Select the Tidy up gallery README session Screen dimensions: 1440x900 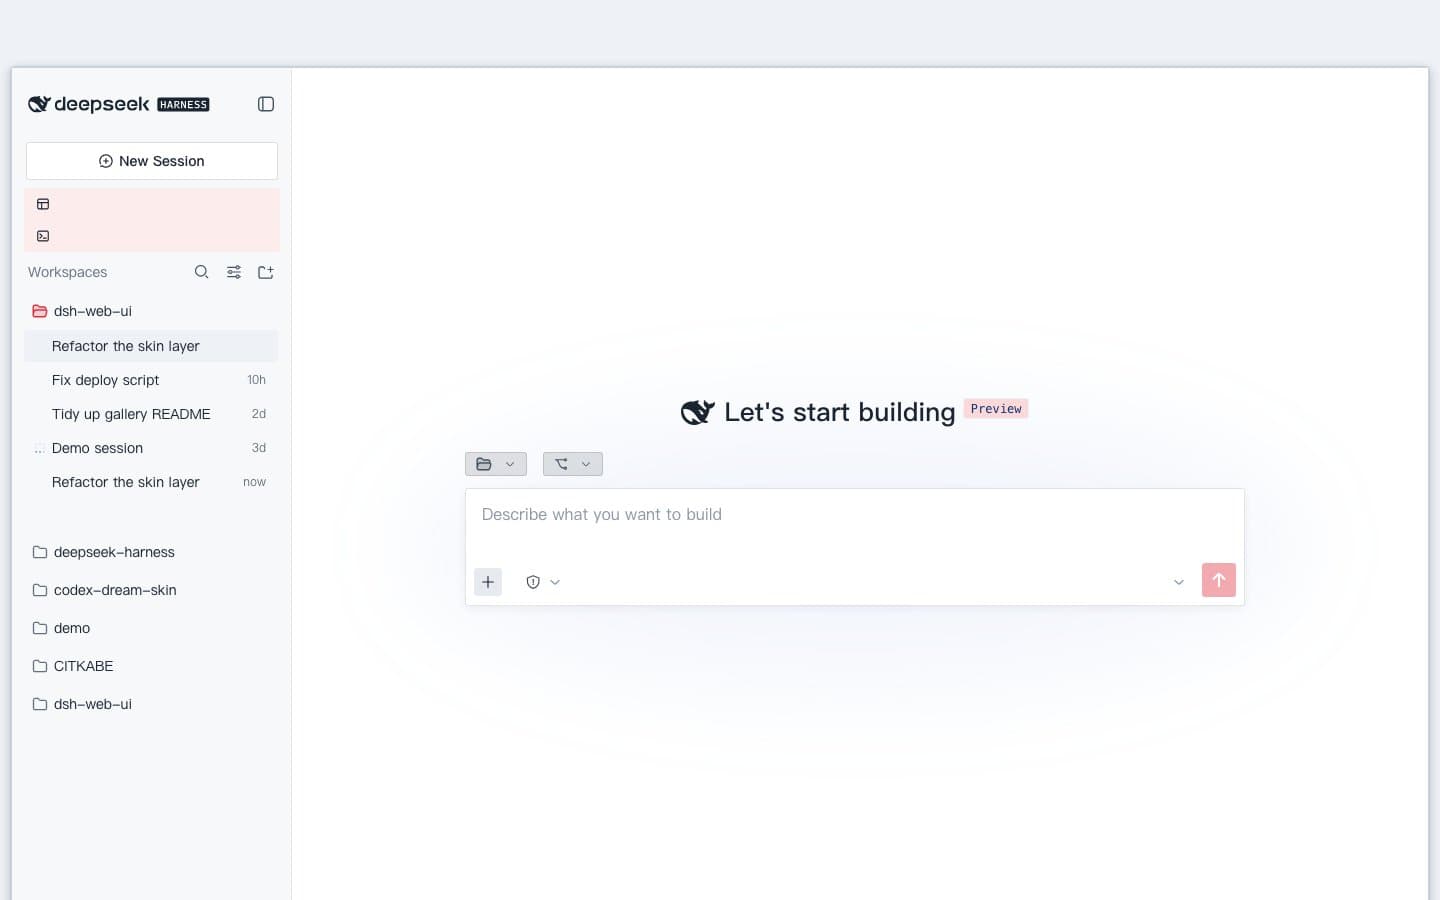[x=151, y=414]
